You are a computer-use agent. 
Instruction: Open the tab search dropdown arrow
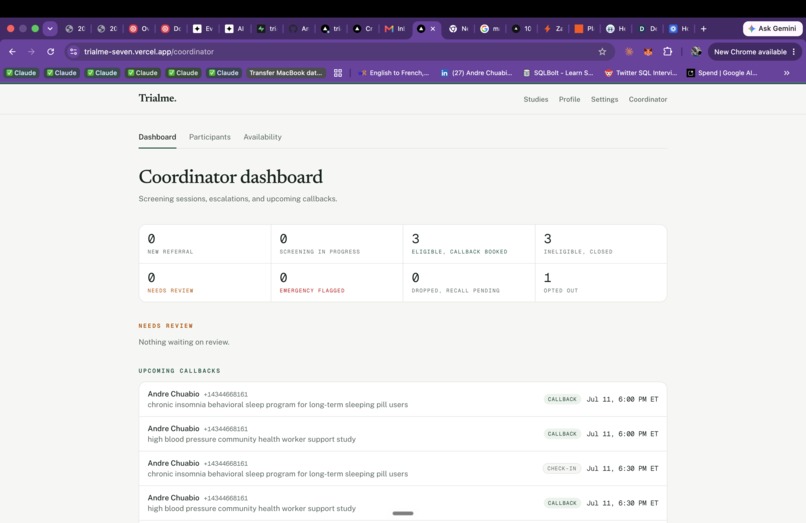(50, 29)
